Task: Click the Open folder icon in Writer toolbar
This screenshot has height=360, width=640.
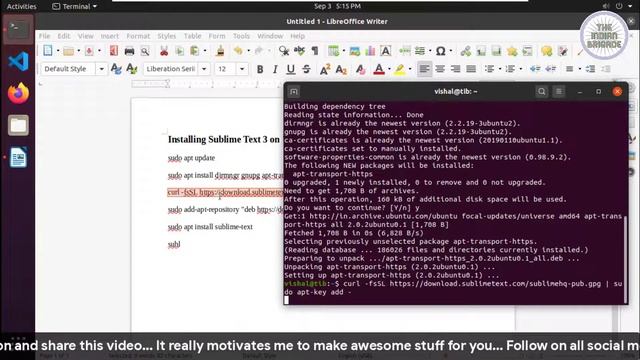Action: [69, 51]
